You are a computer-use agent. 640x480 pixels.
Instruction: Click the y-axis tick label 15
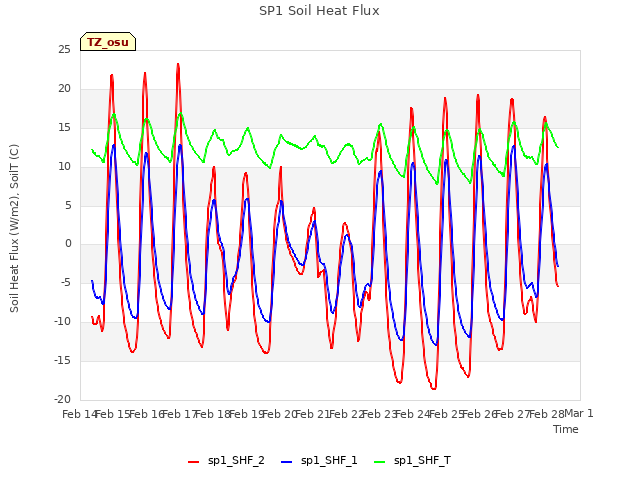(64, 128)
